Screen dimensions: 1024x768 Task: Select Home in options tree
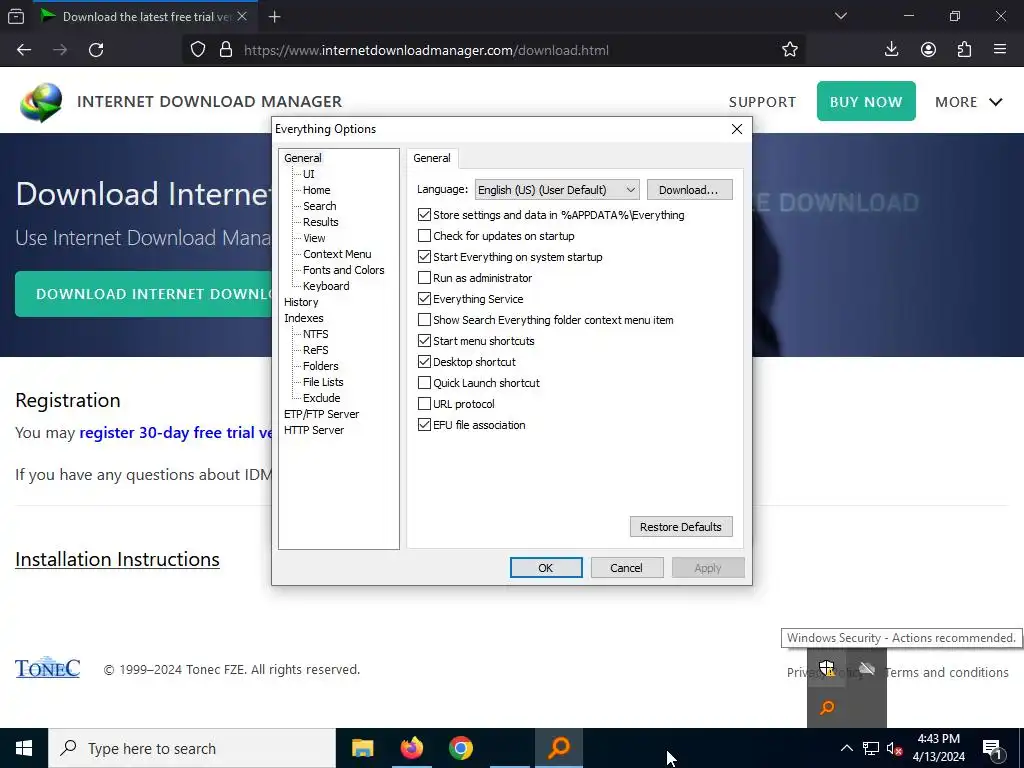pos(317,190)
